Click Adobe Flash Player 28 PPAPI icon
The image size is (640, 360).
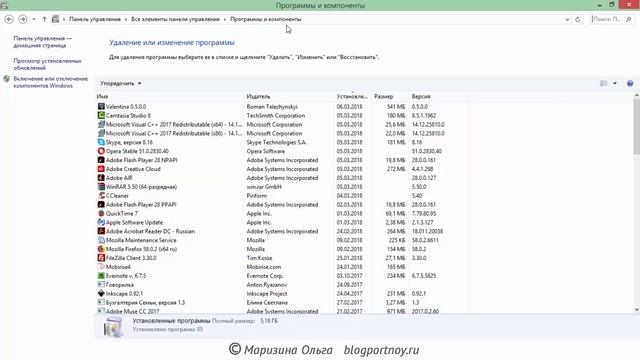pyautogui.click(x=101, y=204)
